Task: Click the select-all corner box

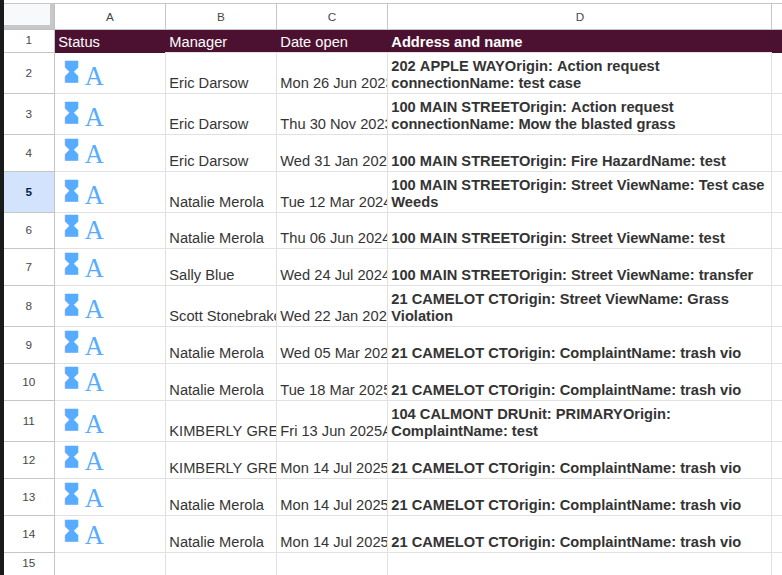Action: [28, 16]
